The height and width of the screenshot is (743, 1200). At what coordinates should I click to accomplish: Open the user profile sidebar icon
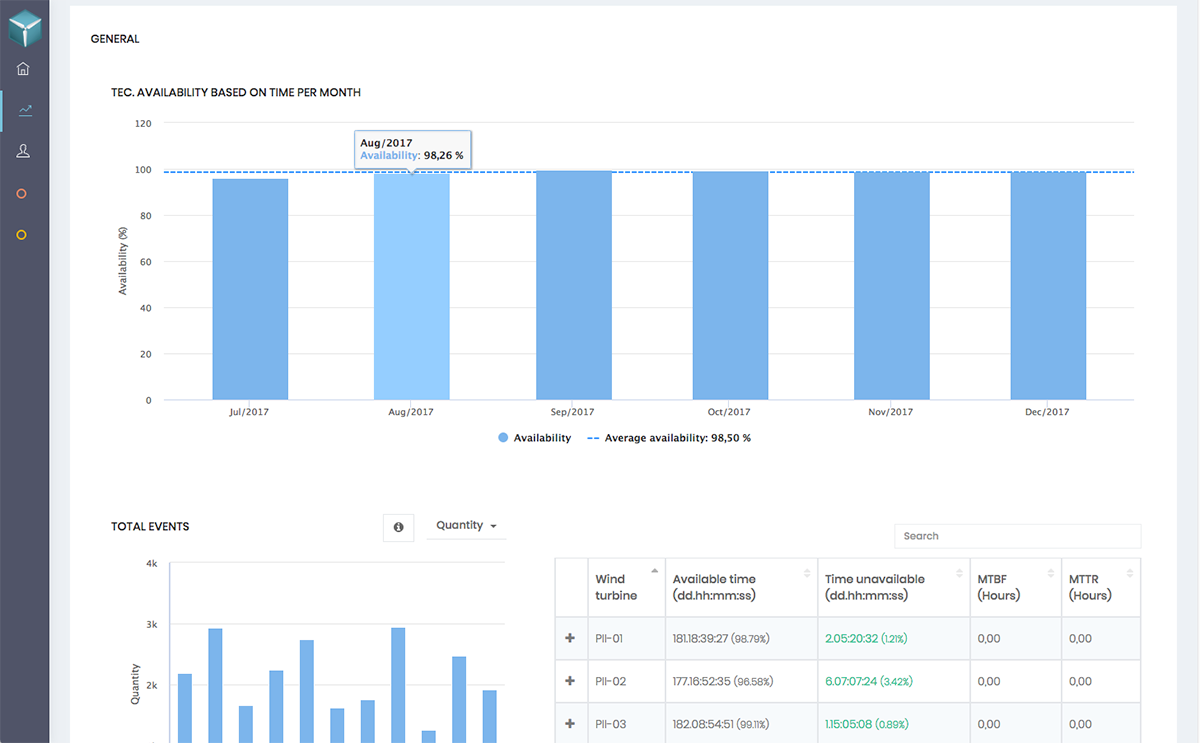tap(23, 151)
